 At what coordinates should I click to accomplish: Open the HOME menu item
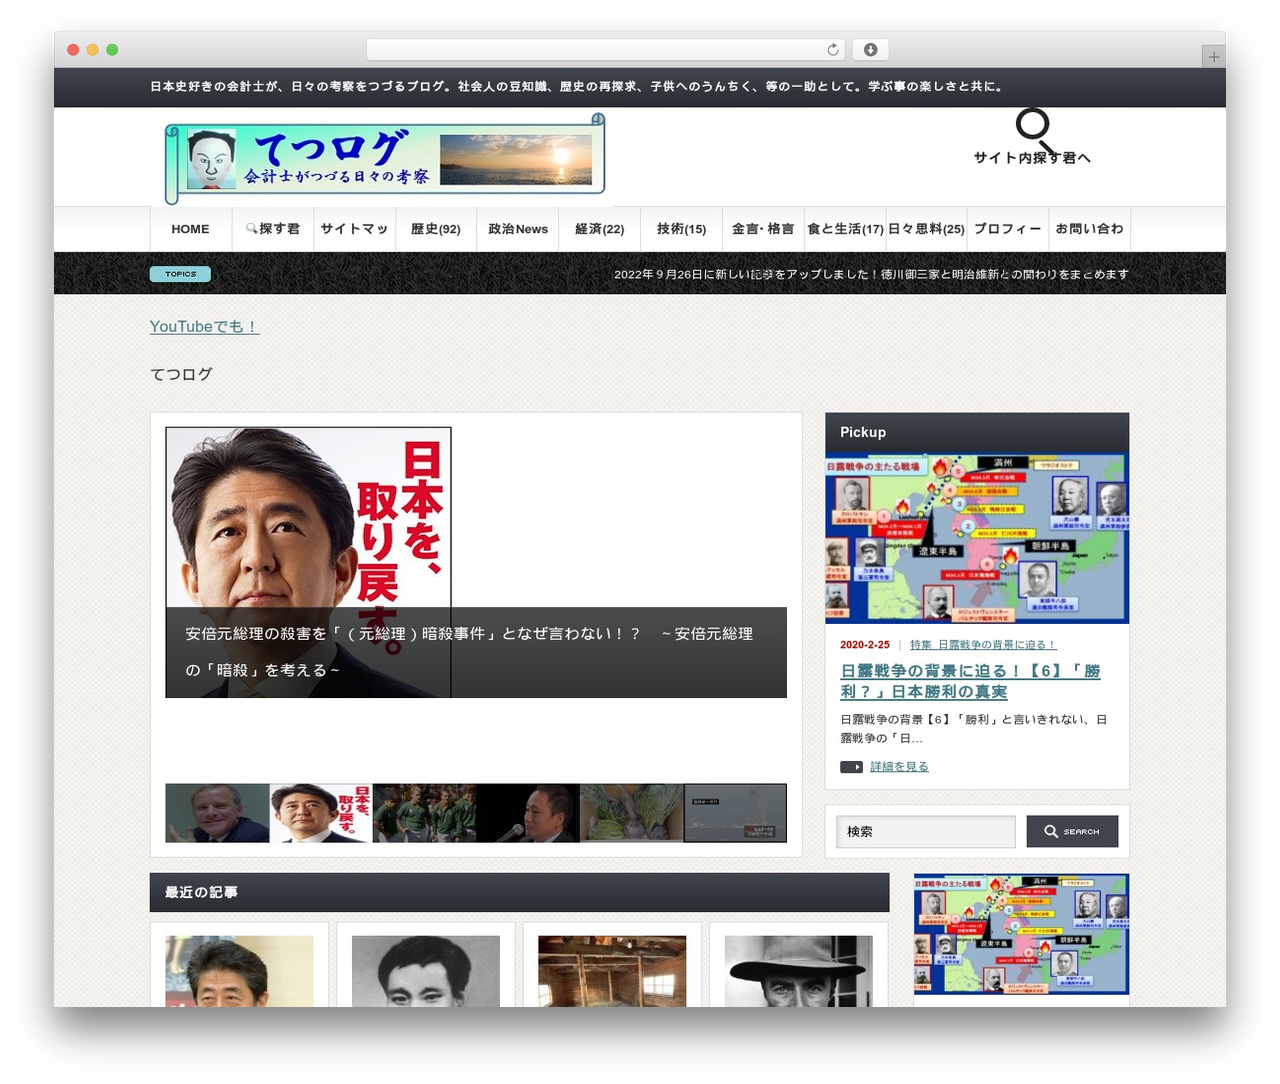point(190,229)
